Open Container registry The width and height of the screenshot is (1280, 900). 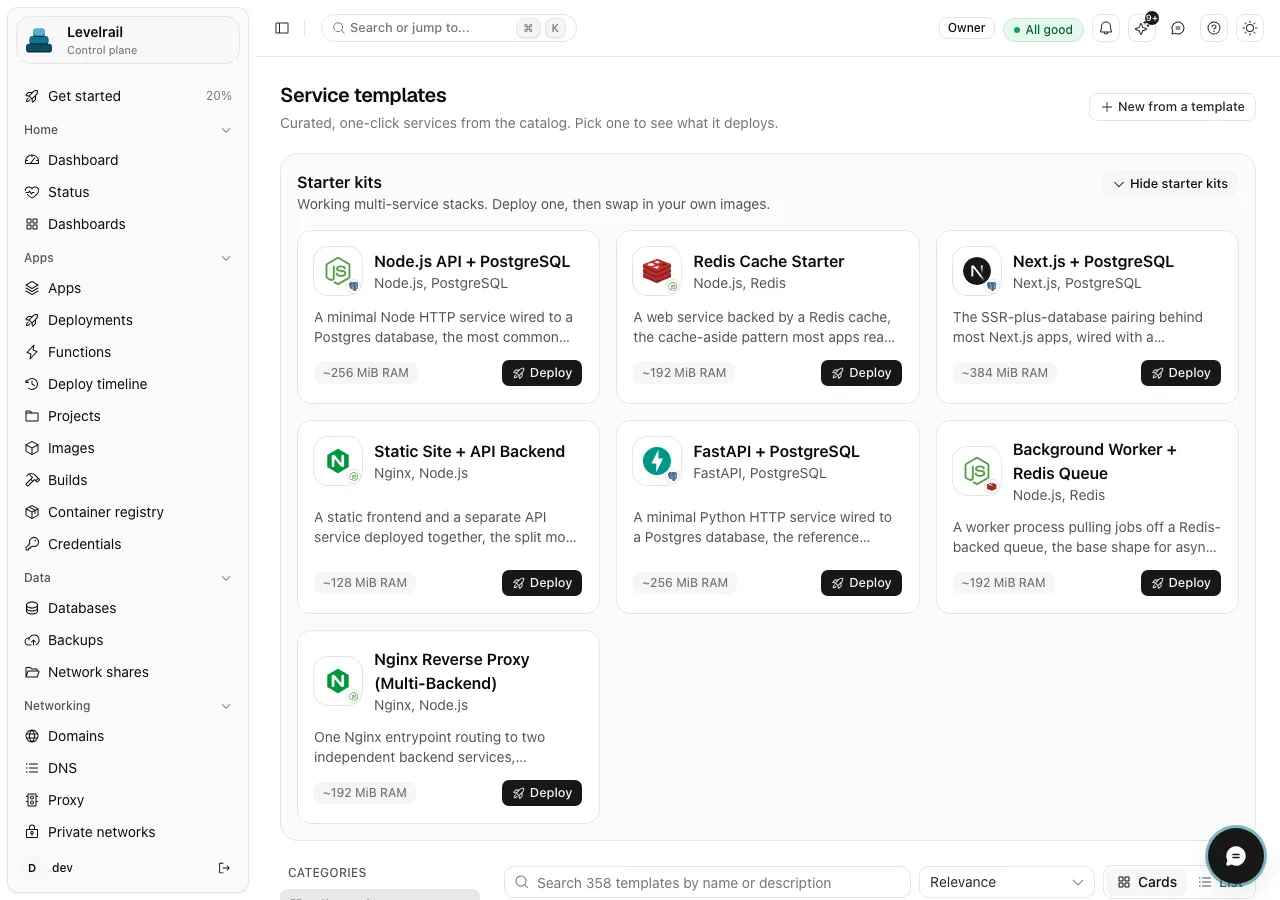pyautogui.click(x=128, y=512)
